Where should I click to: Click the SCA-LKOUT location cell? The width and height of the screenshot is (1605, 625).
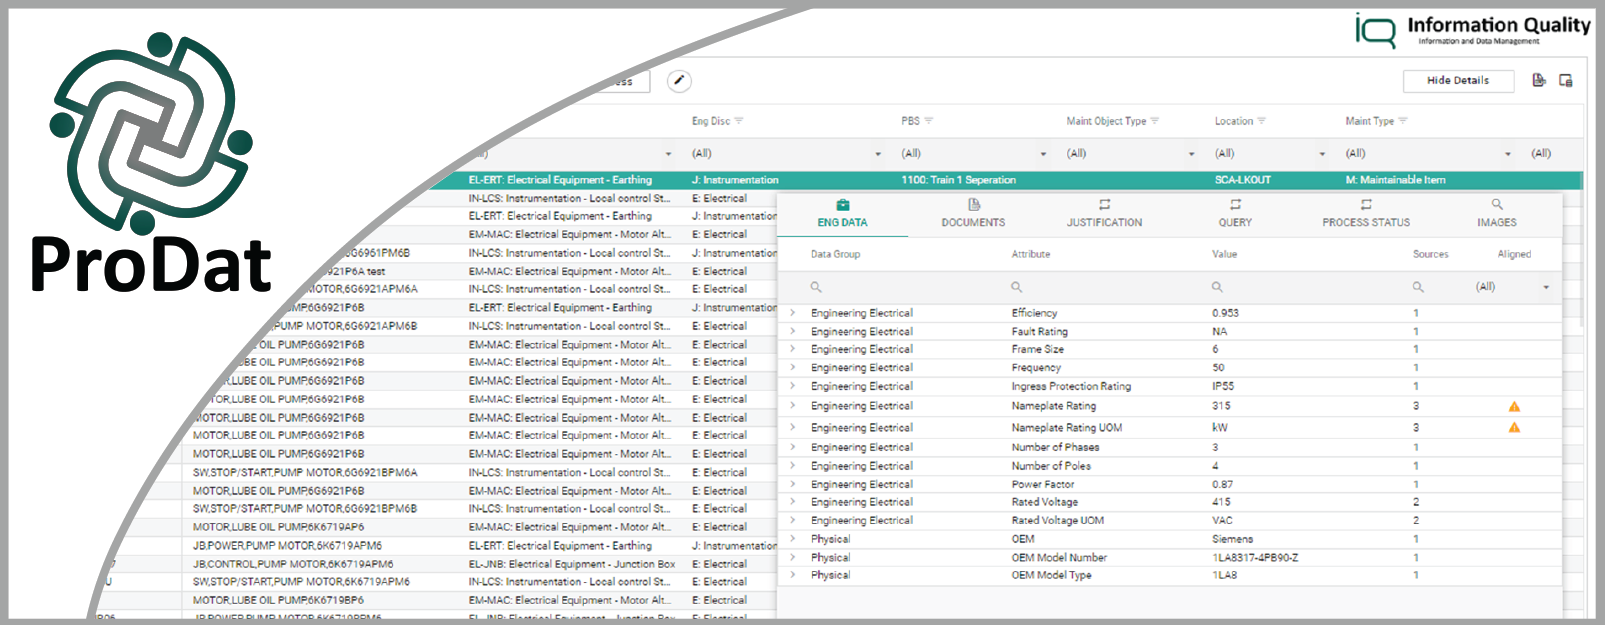(1243, 180)
